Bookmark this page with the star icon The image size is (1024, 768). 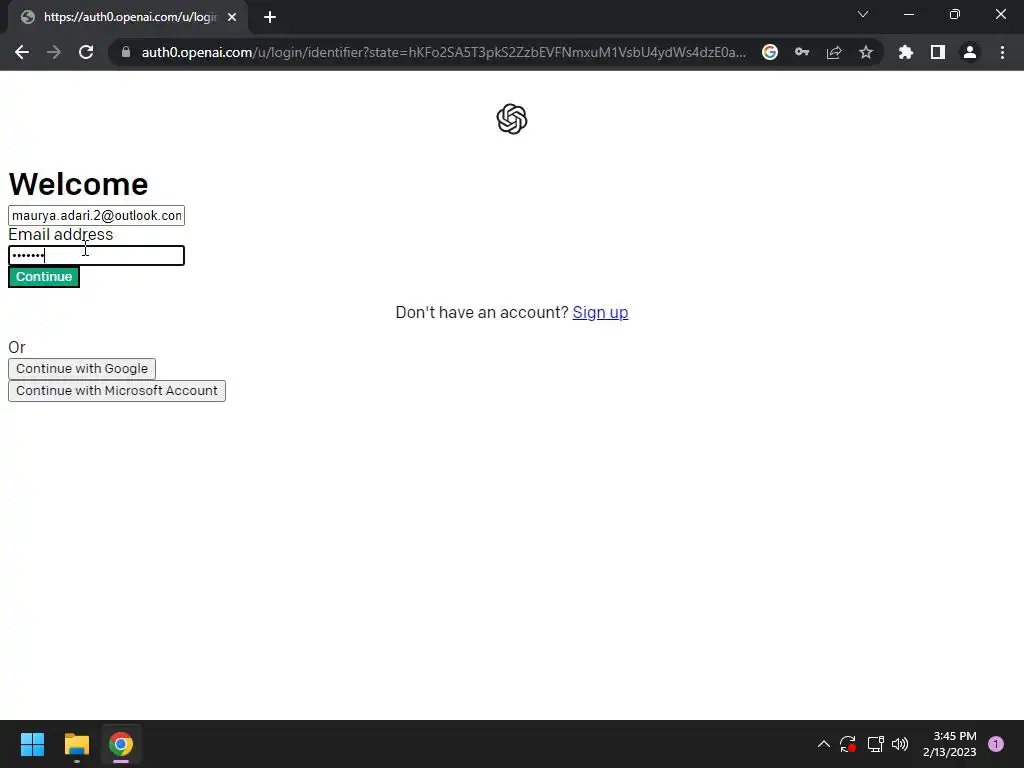click(866, 52)
